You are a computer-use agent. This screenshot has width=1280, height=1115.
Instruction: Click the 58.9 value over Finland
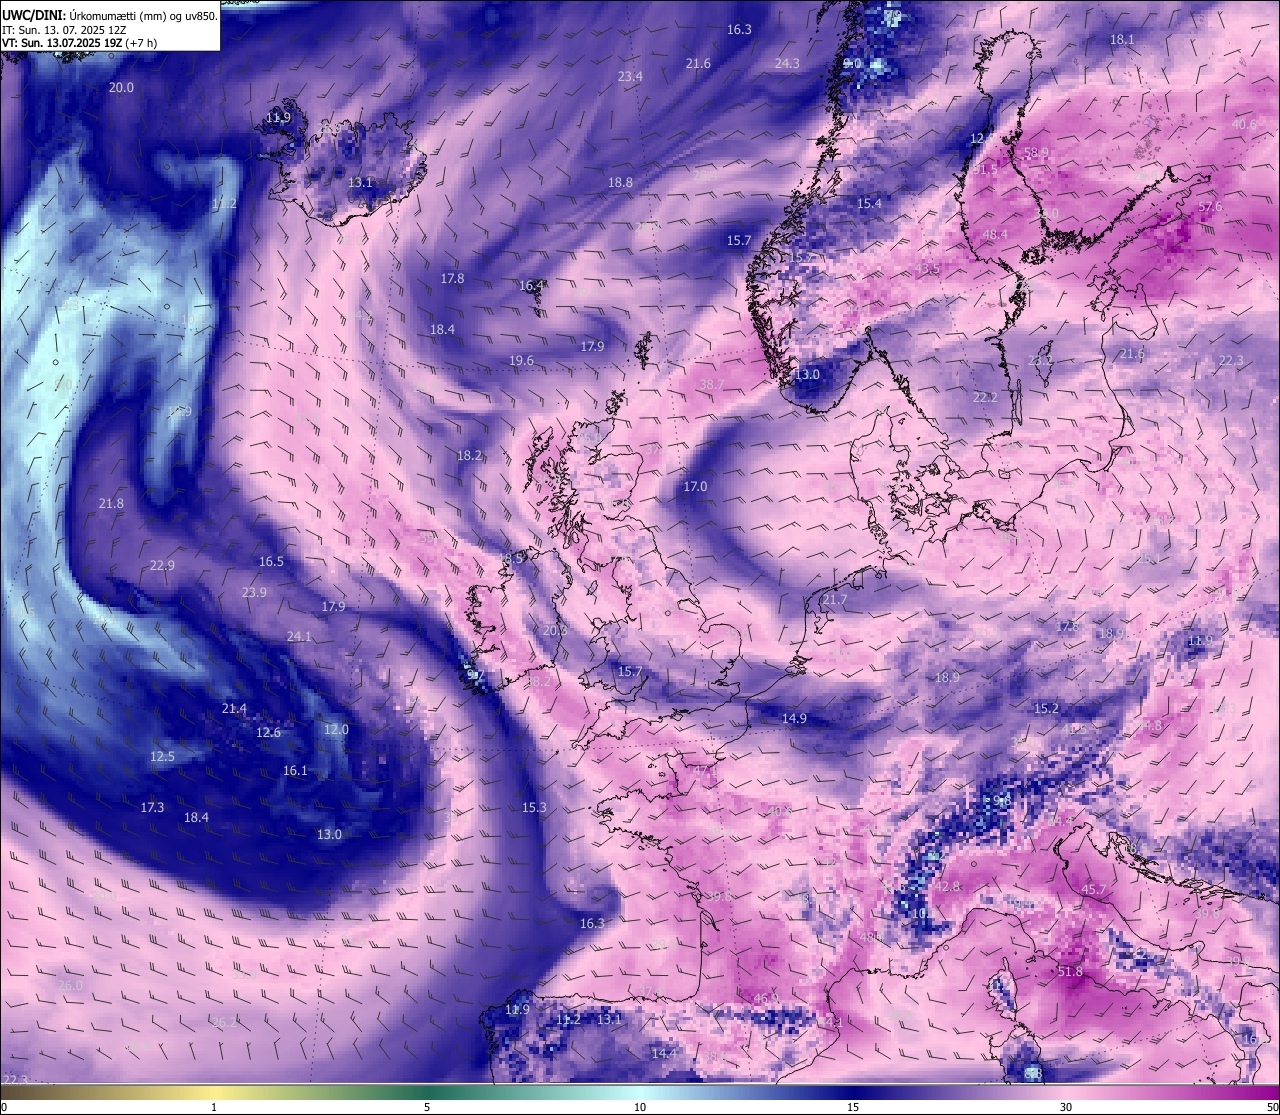[x=1037, y=153]
